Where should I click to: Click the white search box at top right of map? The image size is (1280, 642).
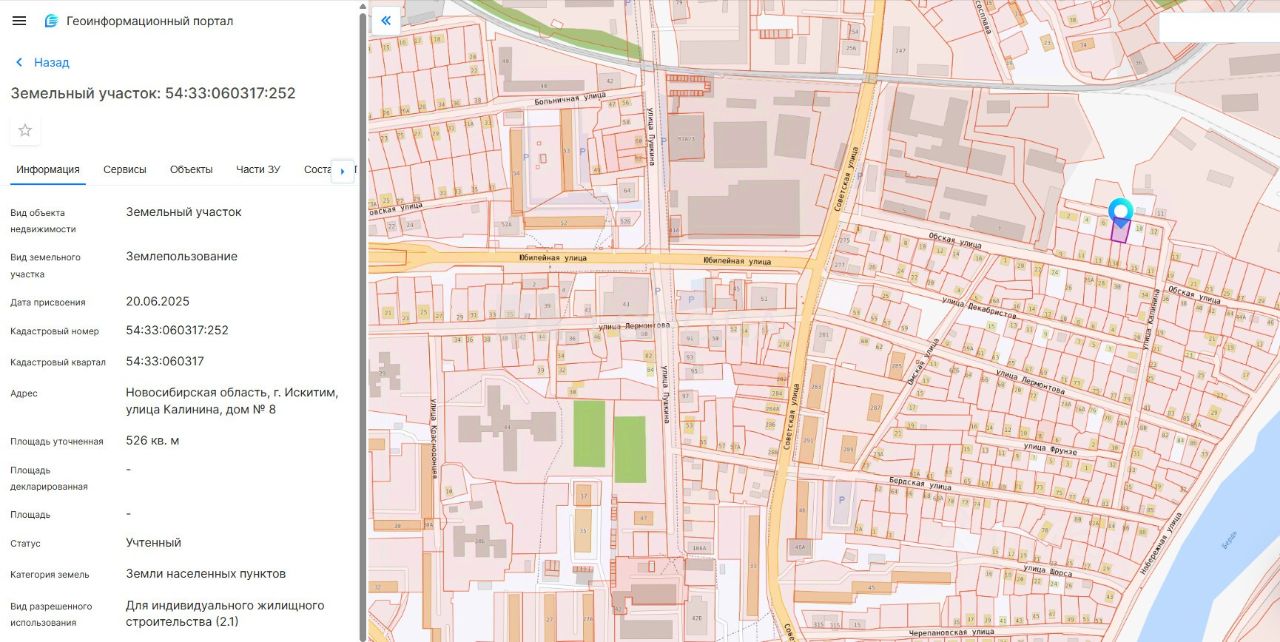1219,27
